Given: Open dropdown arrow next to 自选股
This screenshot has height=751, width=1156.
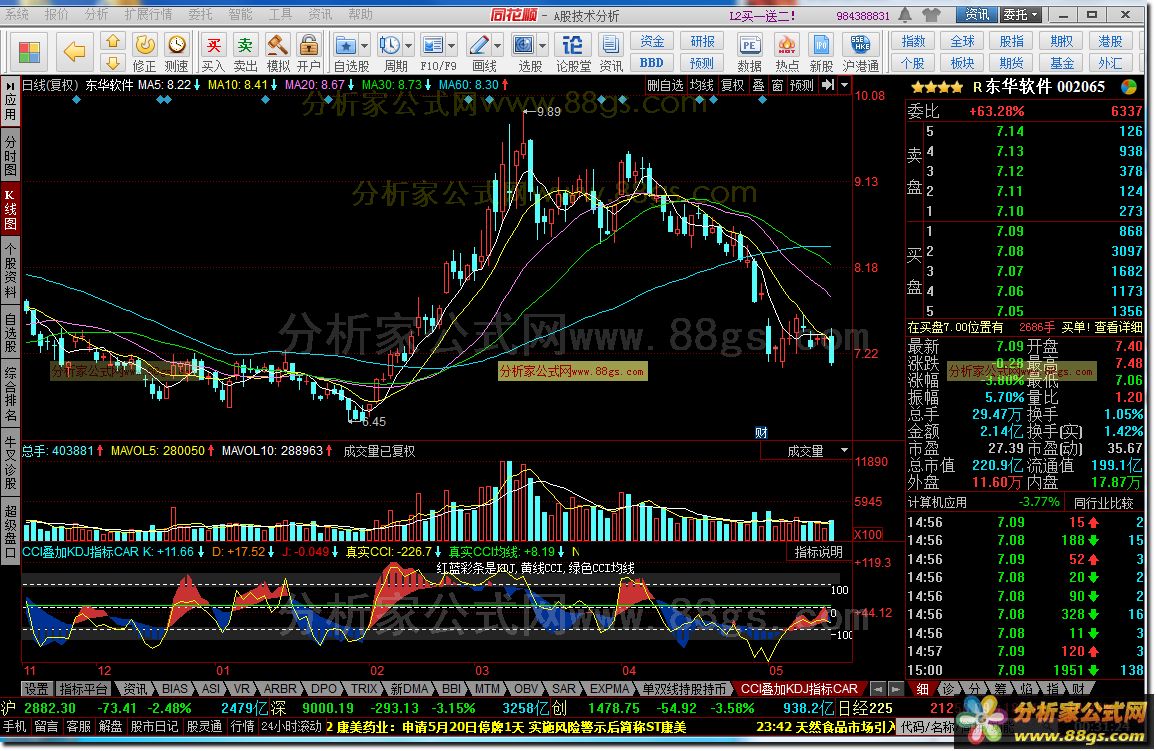Looking at the screenshot, I should click(364, 46).
